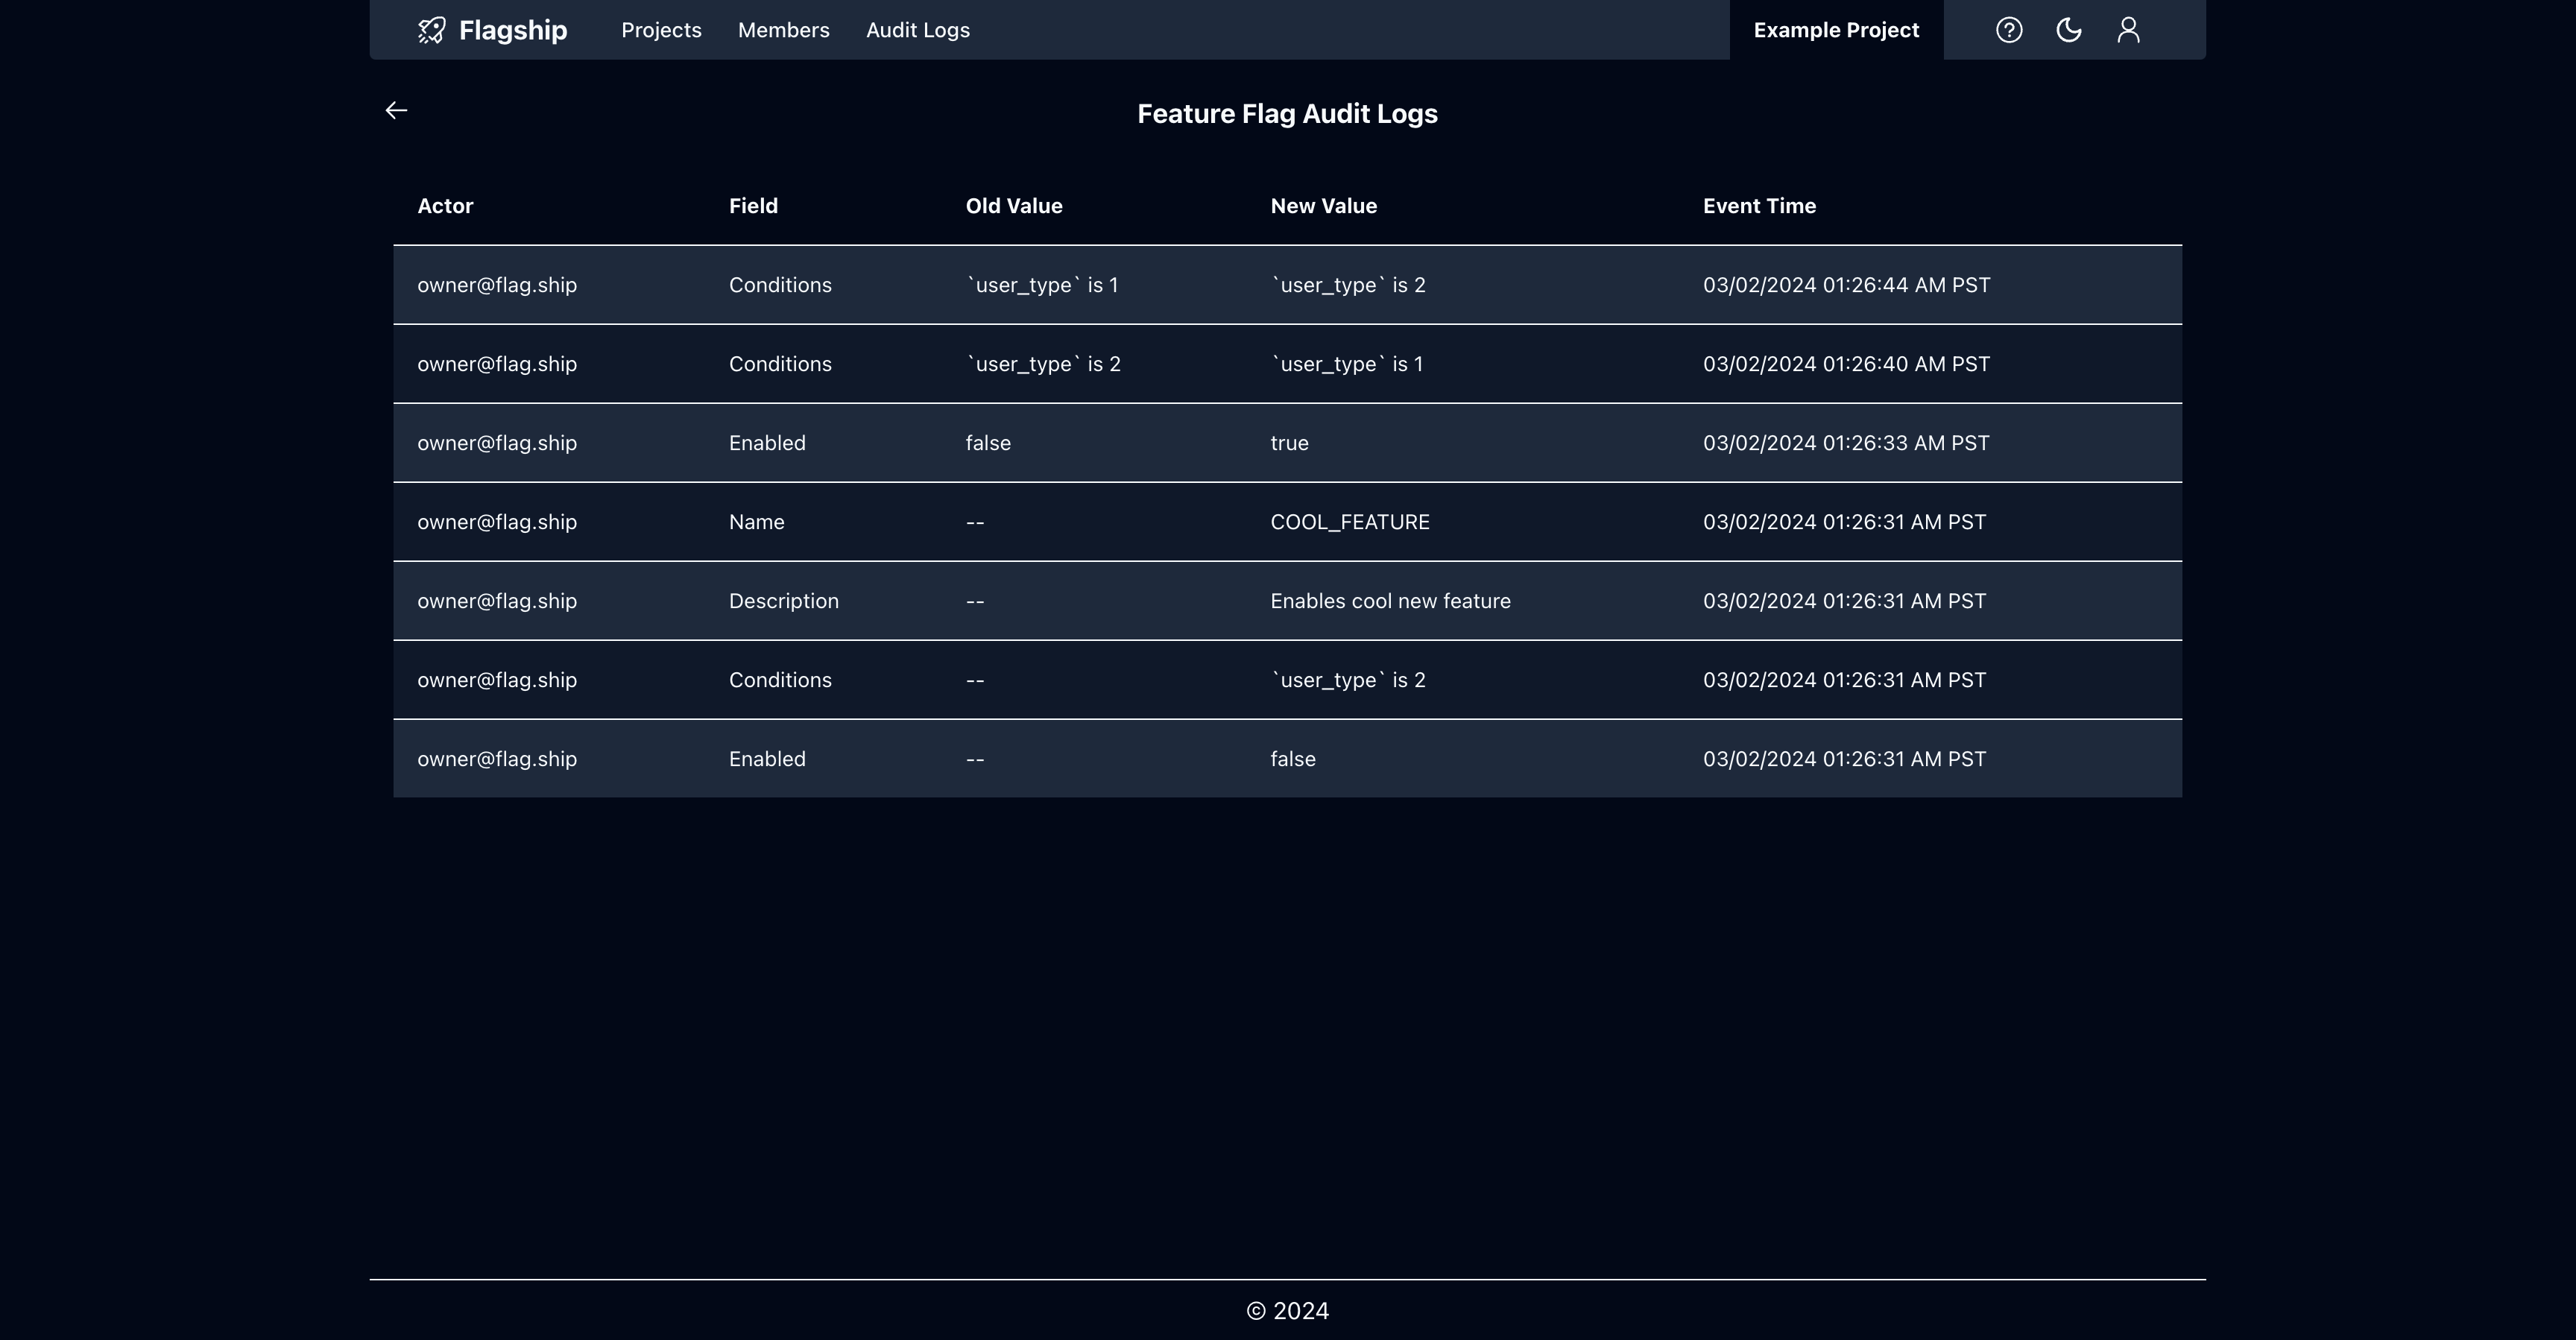Viewport: 2576px width, 1340px height.
Task: Open the Audit Logs nav item
Action: click(x=918, y=30)
